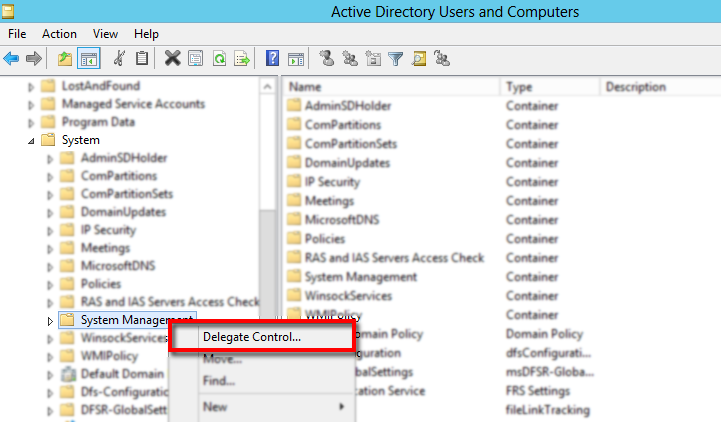
Task: Click the Filter funnel icon
Action: 395,59
